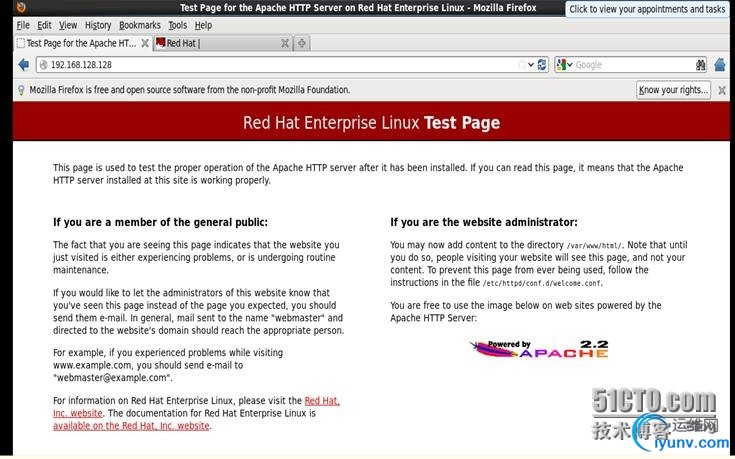Open the Tools menu

(178, 25)
